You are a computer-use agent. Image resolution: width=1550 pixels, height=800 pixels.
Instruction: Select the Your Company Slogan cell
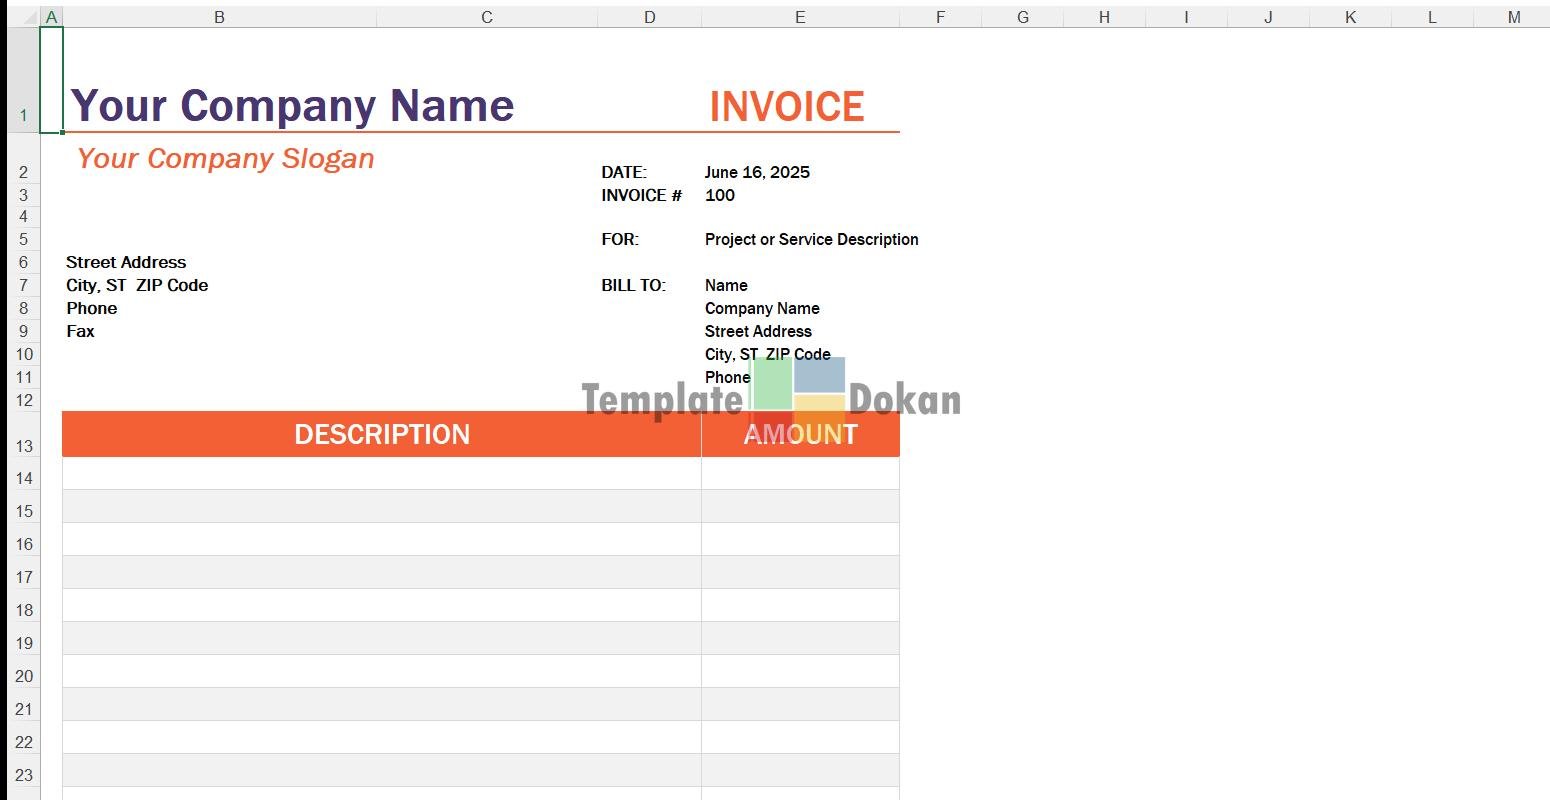(226, 159)
